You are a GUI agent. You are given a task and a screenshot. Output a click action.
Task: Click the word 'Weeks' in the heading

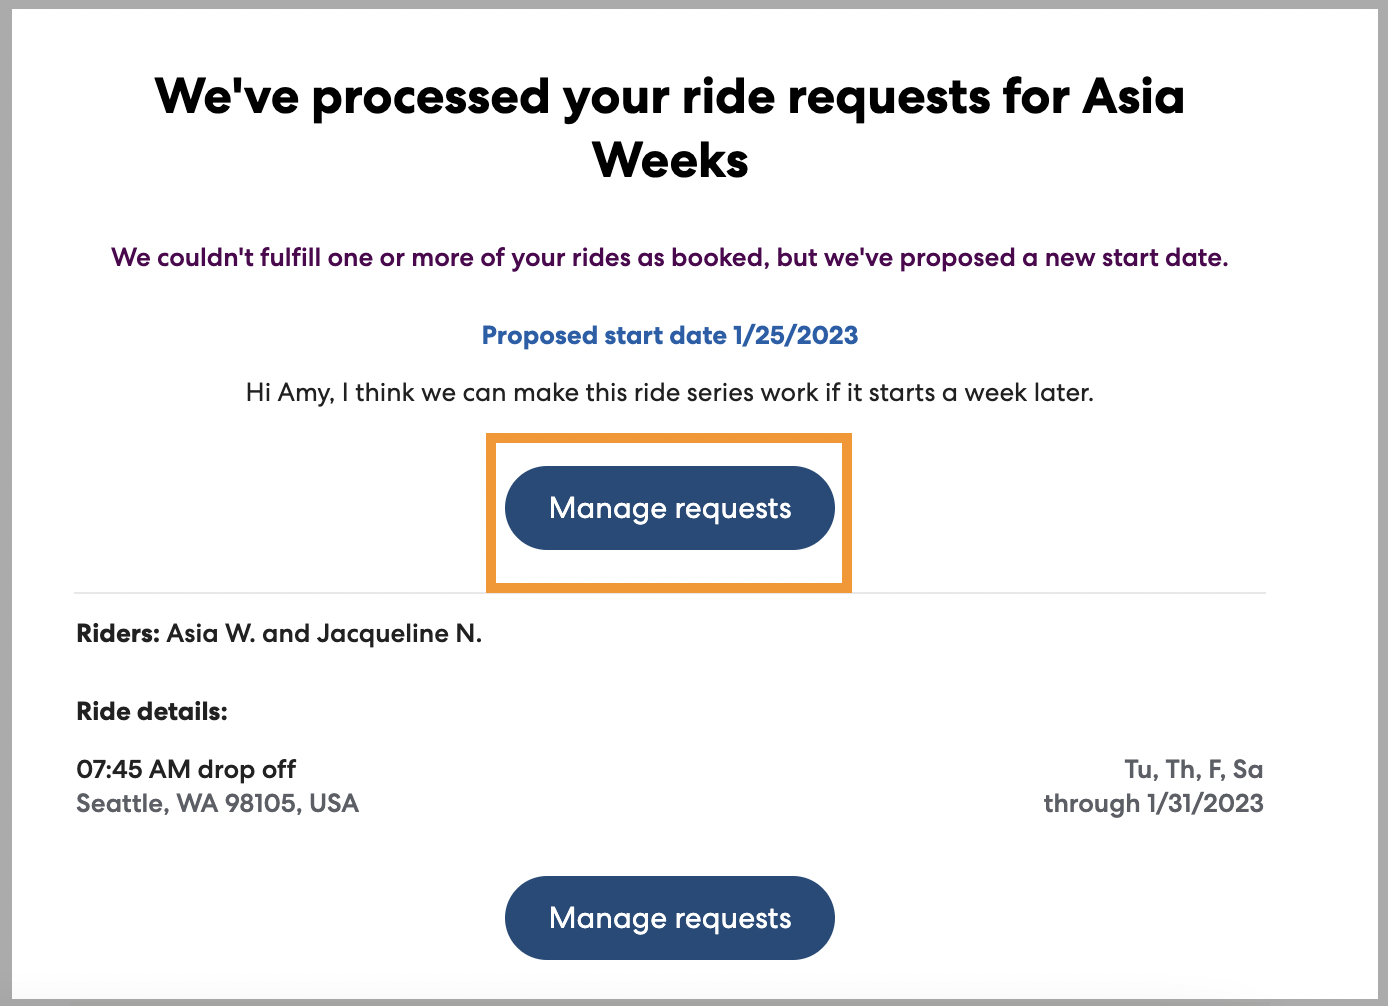point(670,160)
